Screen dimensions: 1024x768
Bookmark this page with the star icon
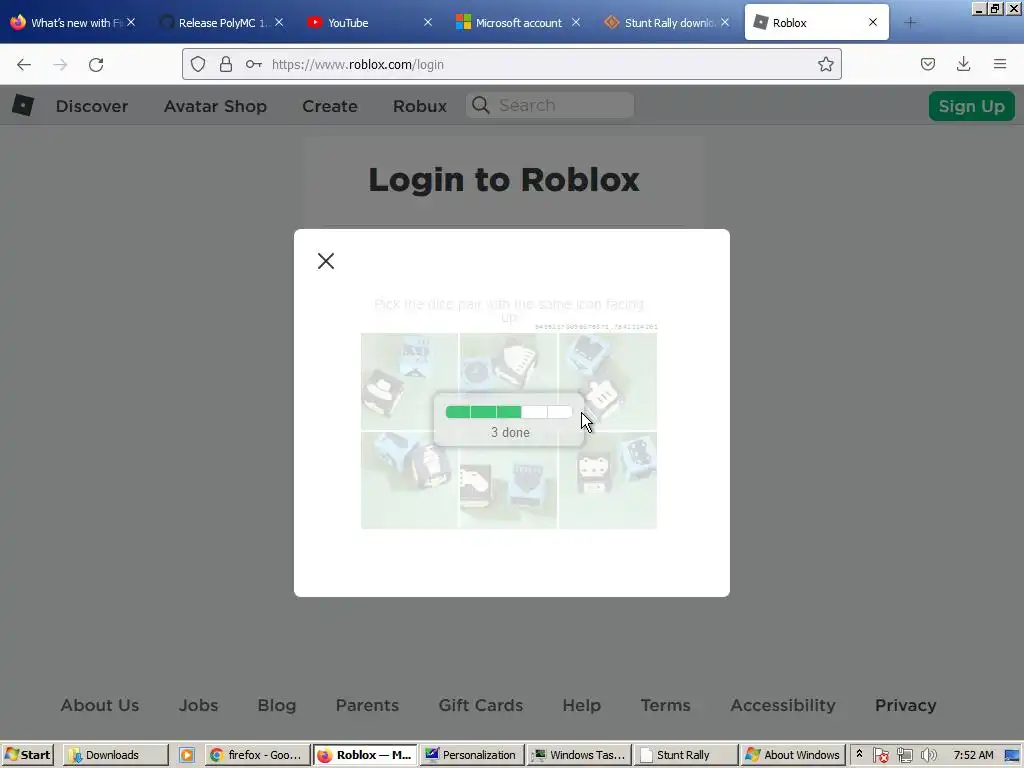pyautogui.click(x=825, y=64)
